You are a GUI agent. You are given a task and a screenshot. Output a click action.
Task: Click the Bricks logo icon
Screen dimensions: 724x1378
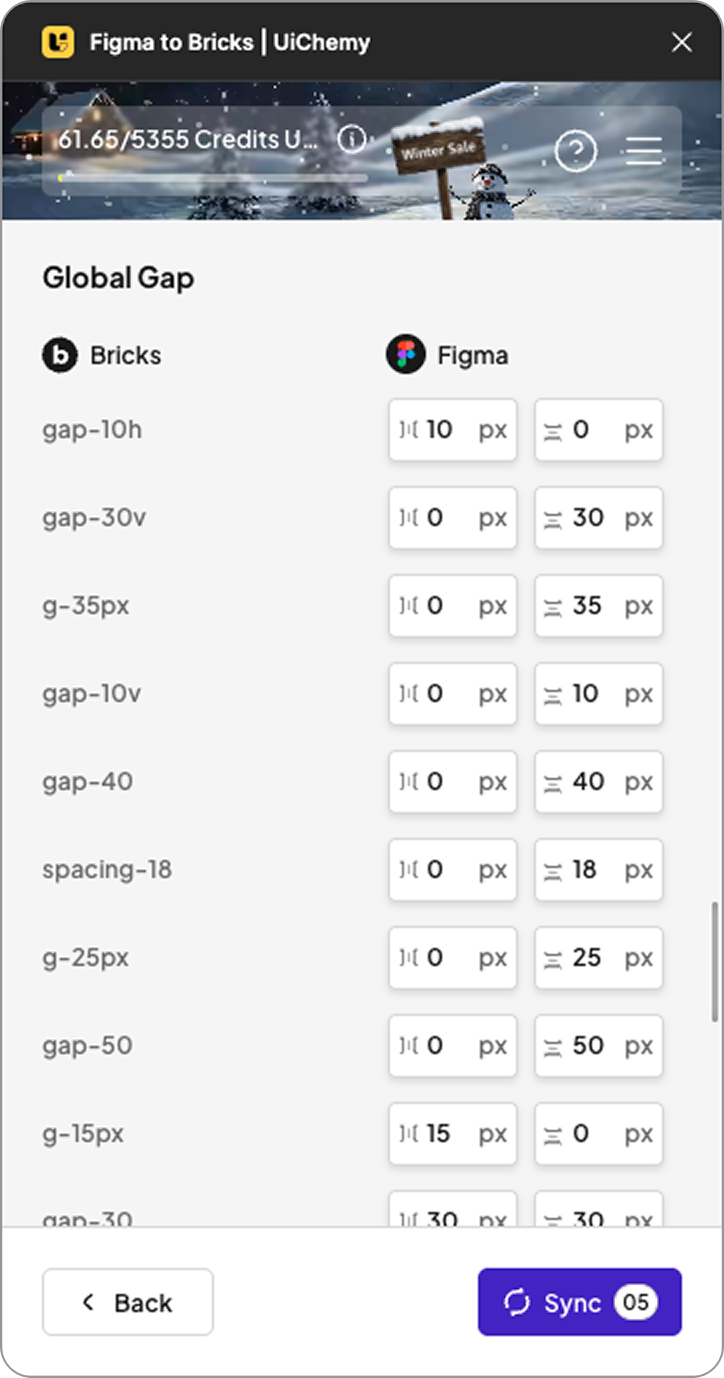[60, 355]
